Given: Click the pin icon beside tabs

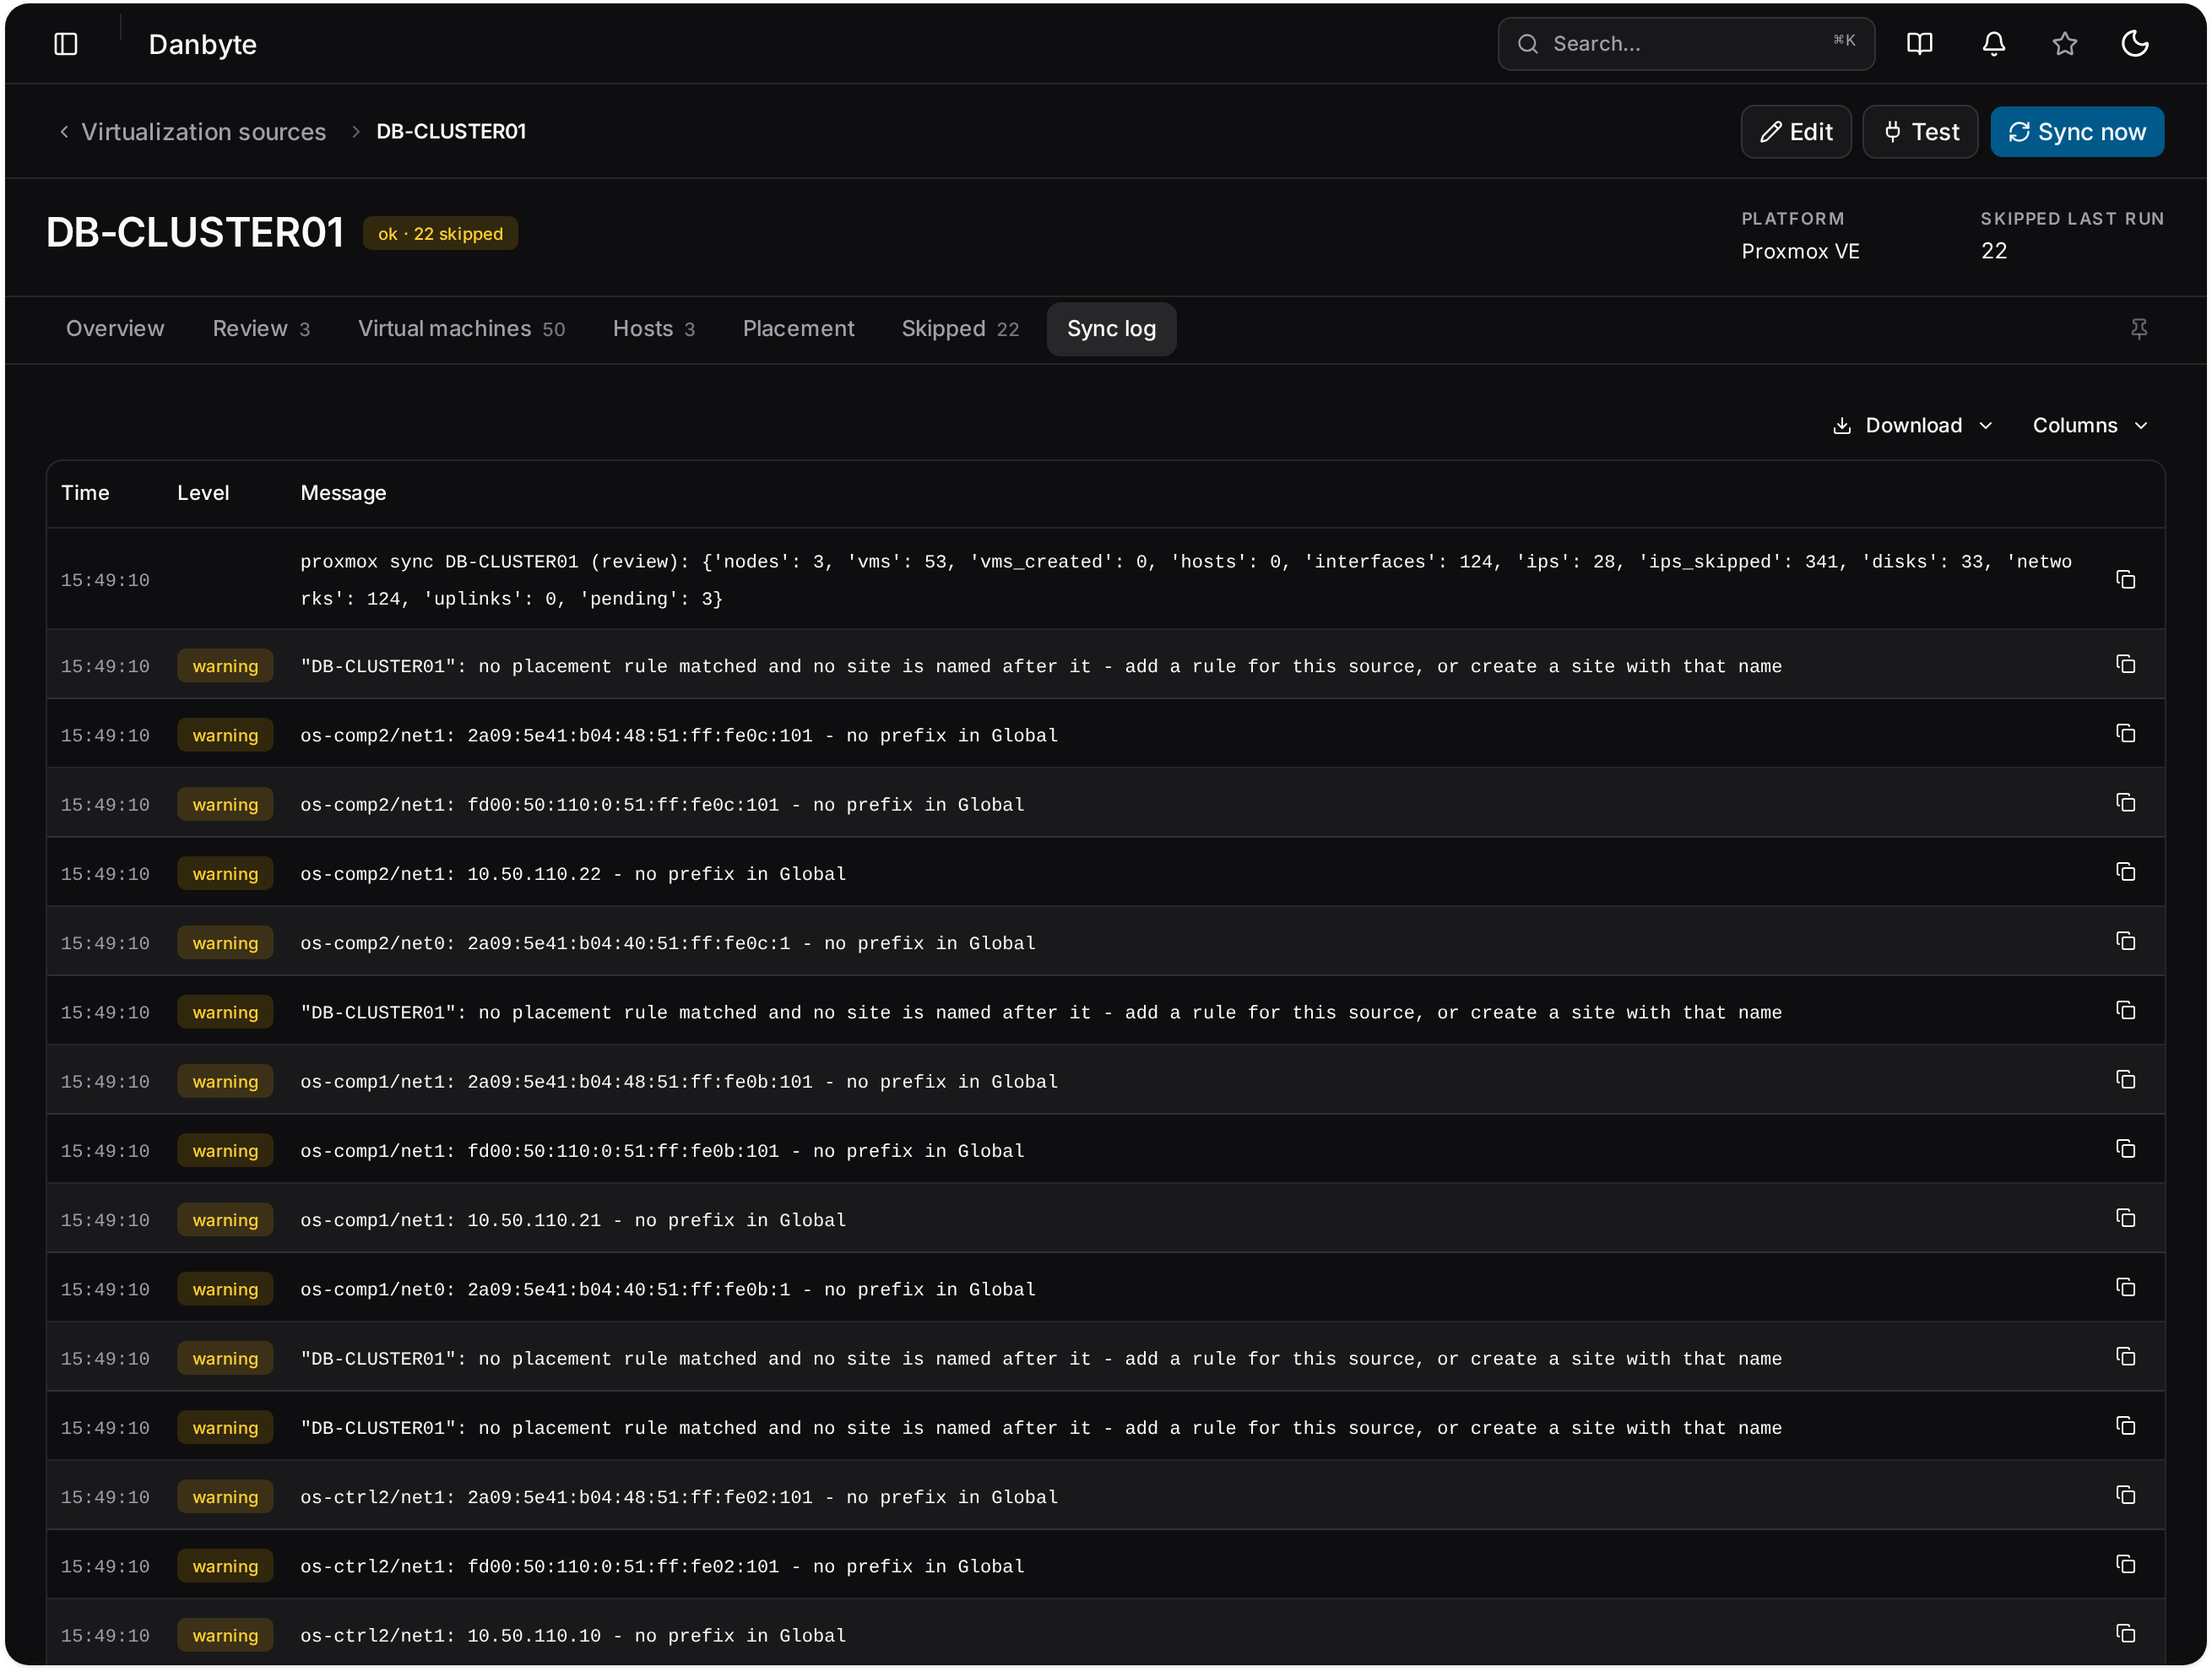Looking at the screenshot, I should coord(2138,329).
